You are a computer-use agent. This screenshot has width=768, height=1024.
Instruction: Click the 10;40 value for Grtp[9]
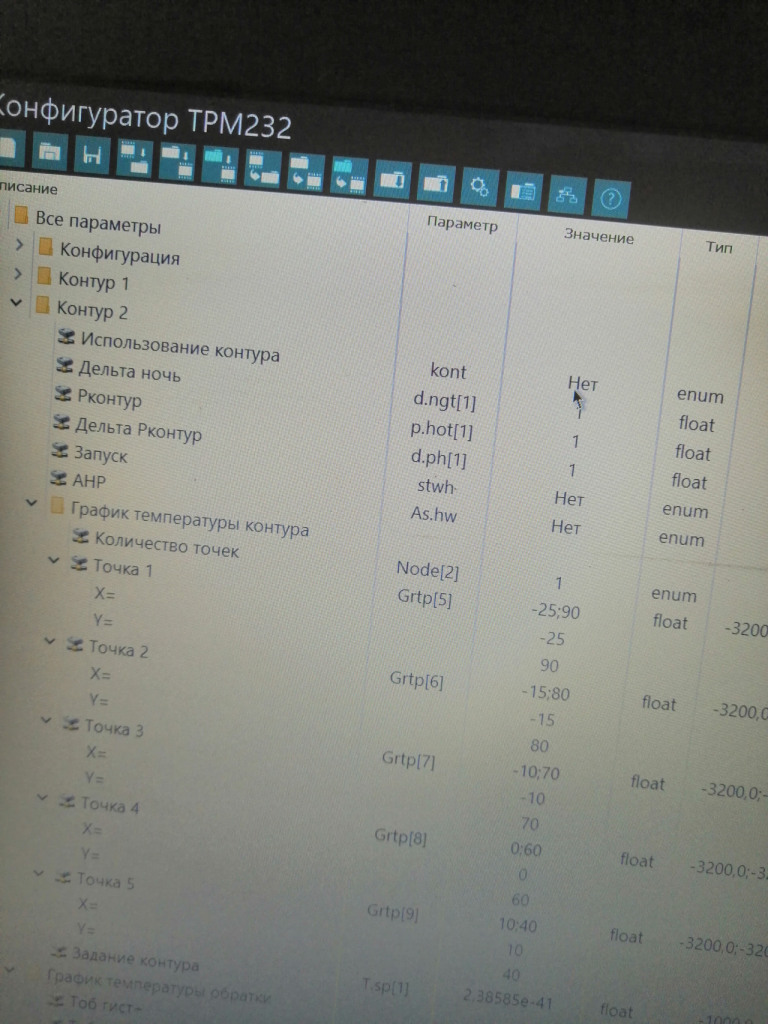coord(518,925)
